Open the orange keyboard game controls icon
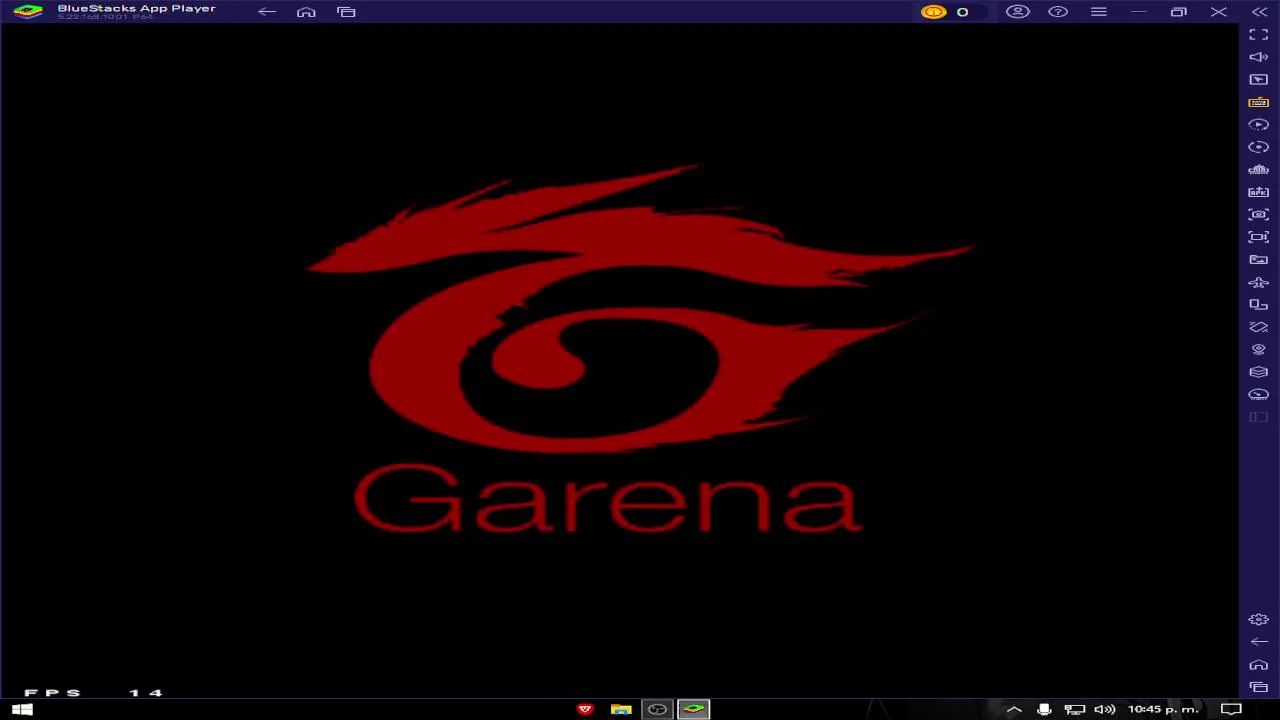The height and width of the screenshot is (720, 1280). tap(1258, 102)
